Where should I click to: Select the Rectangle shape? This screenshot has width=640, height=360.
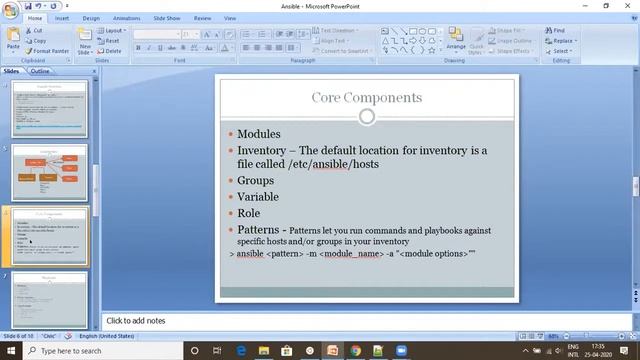413,31
